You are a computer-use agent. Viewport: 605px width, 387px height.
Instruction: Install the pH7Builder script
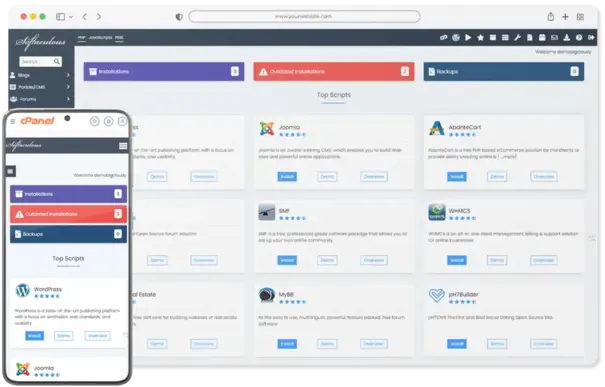click(x=457, y=344)
